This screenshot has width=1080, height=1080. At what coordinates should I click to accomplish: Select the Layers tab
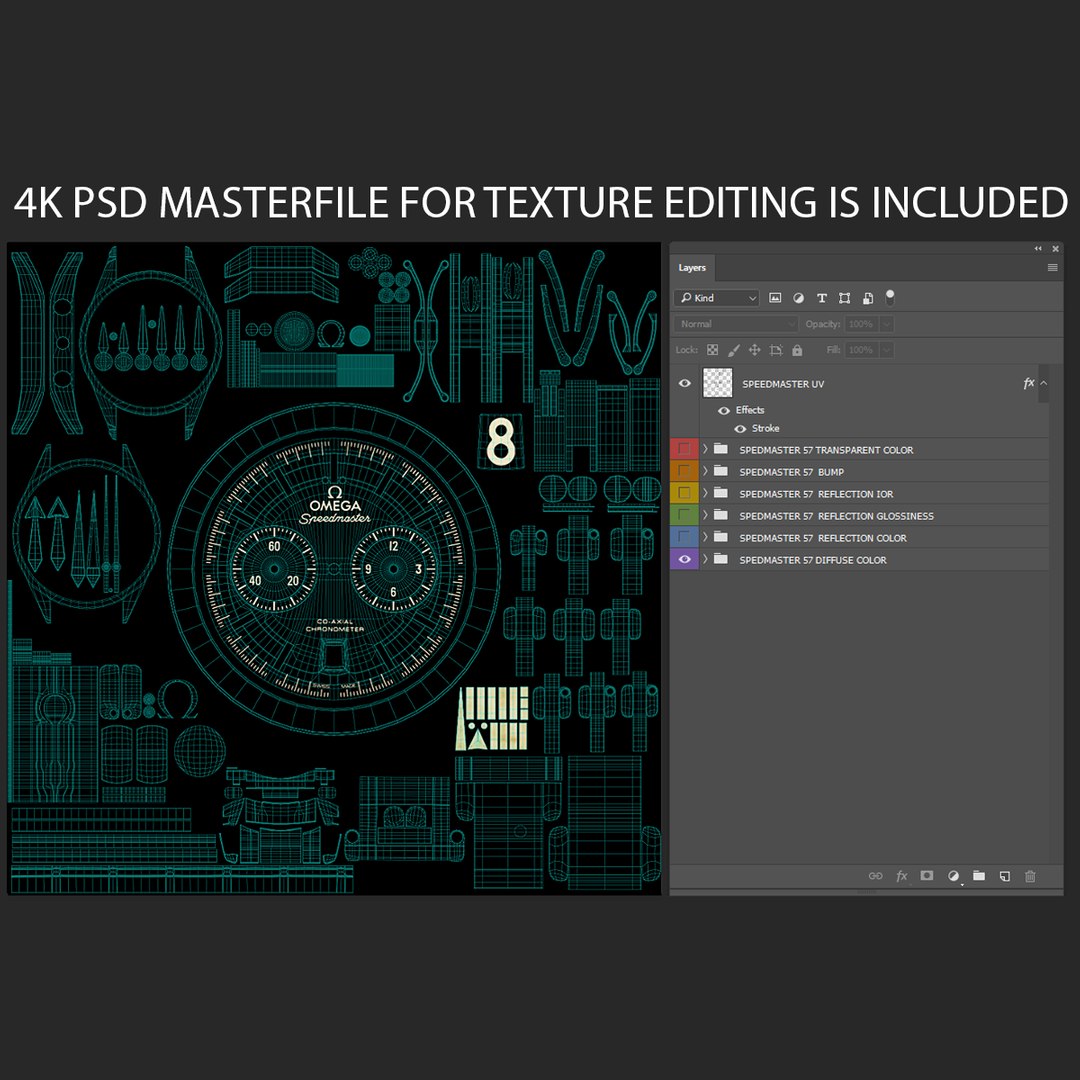pos(692,268)
